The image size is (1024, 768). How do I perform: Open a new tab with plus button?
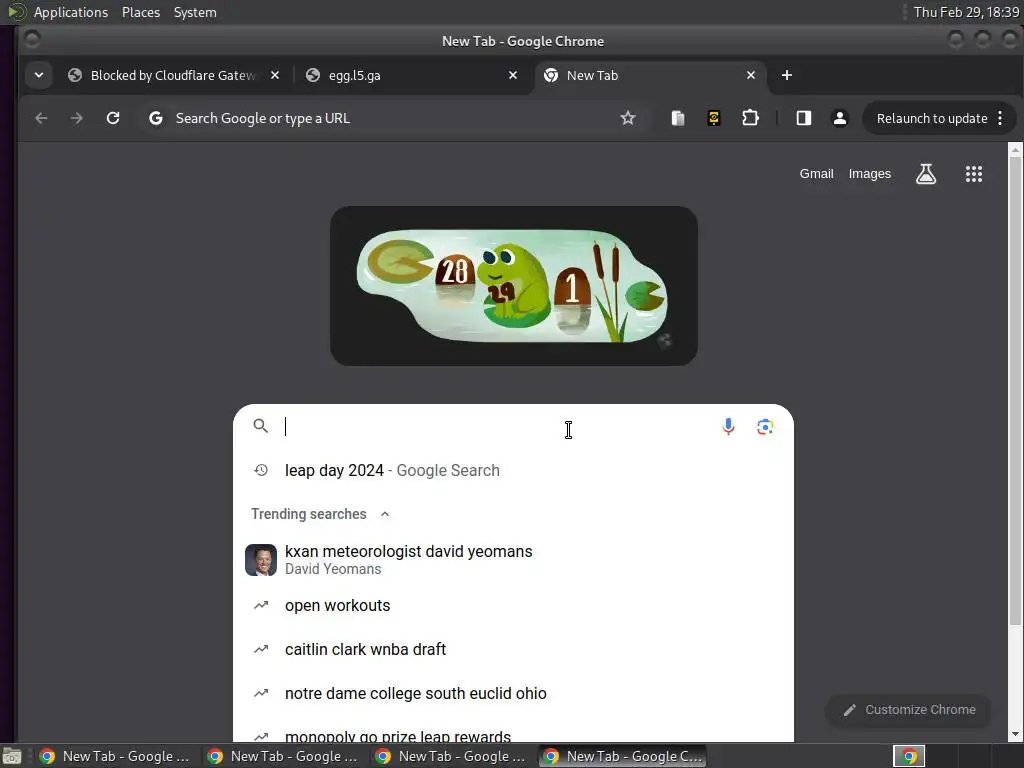787,75
